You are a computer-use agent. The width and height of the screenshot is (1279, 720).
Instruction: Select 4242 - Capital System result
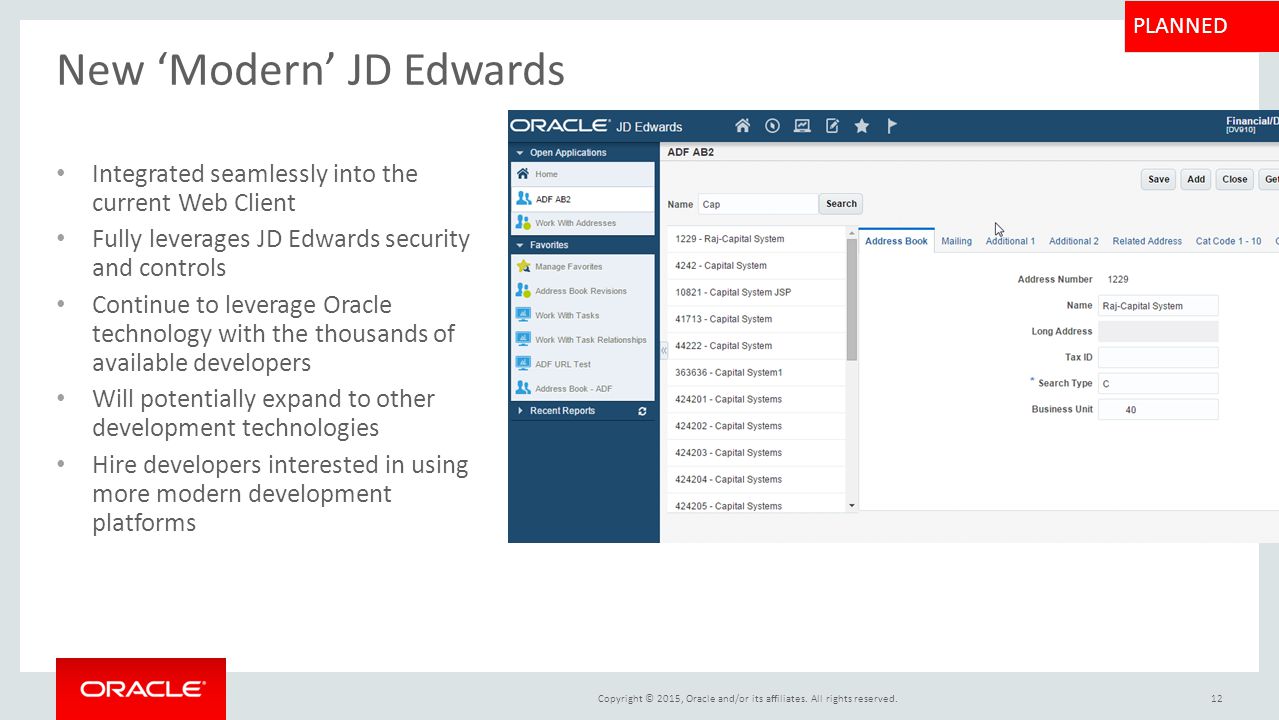point(757,266)
